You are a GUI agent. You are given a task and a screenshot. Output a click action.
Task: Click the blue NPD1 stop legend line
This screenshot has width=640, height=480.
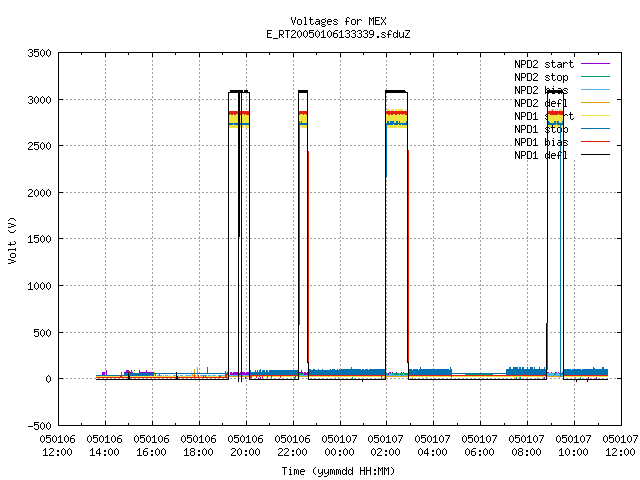[596, 129]
